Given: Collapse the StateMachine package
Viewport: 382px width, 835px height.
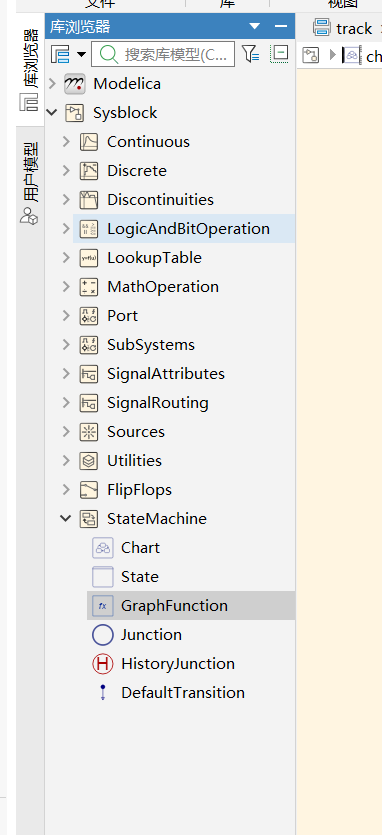Looking at the screenshot, I should [x=66, y=519].
